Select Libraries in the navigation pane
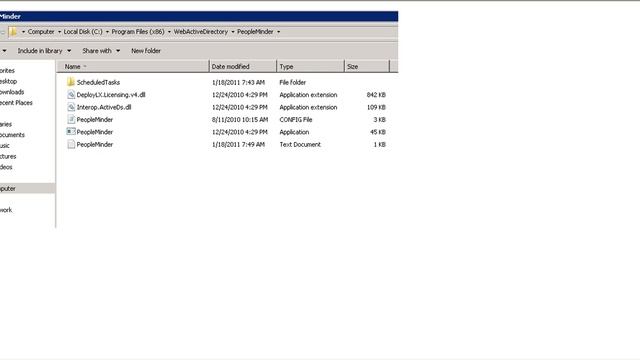The width and height of the screenshot is (640, 360). coord(6,124)
